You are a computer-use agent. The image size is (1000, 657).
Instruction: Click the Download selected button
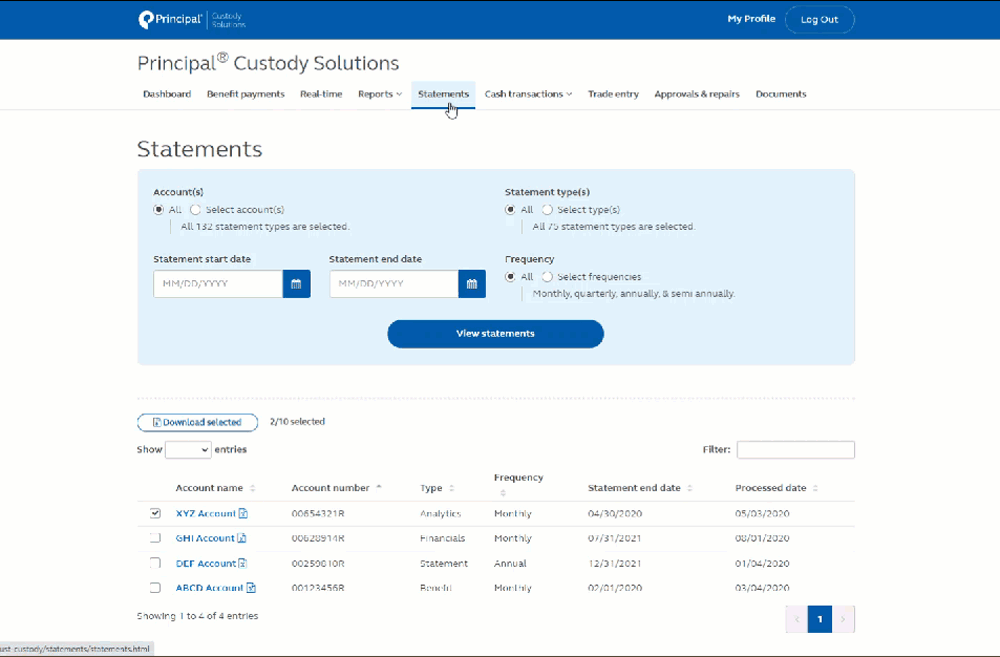(x=197, y=421)
